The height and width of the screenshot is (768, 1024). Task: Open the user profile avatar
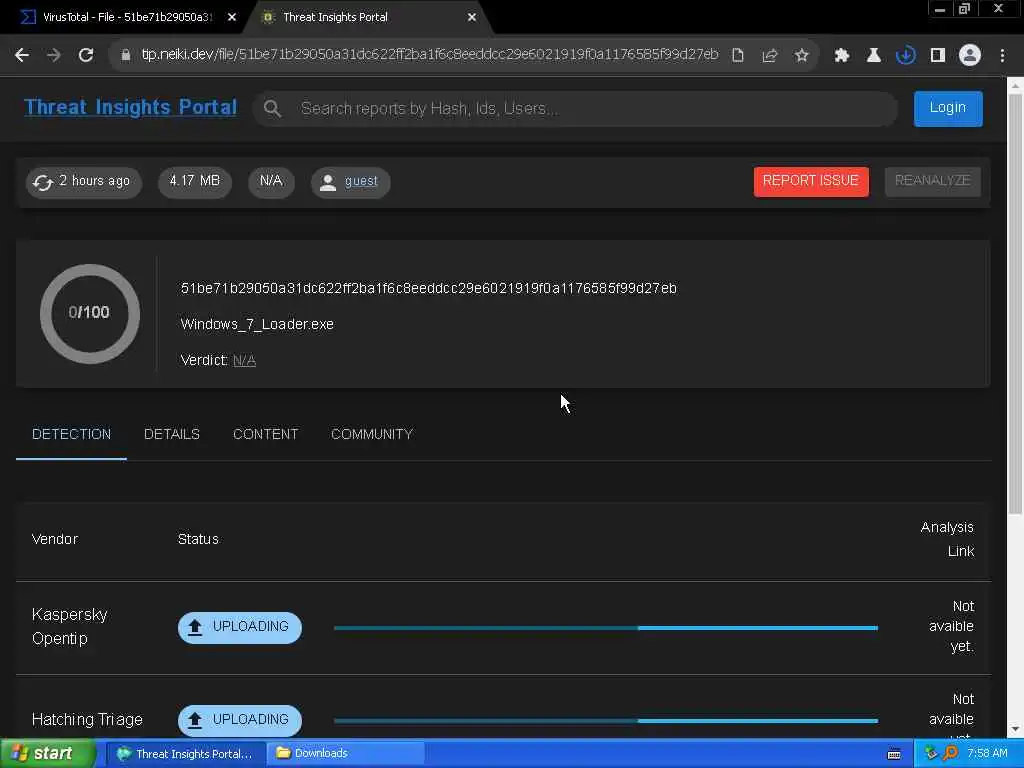970,55
